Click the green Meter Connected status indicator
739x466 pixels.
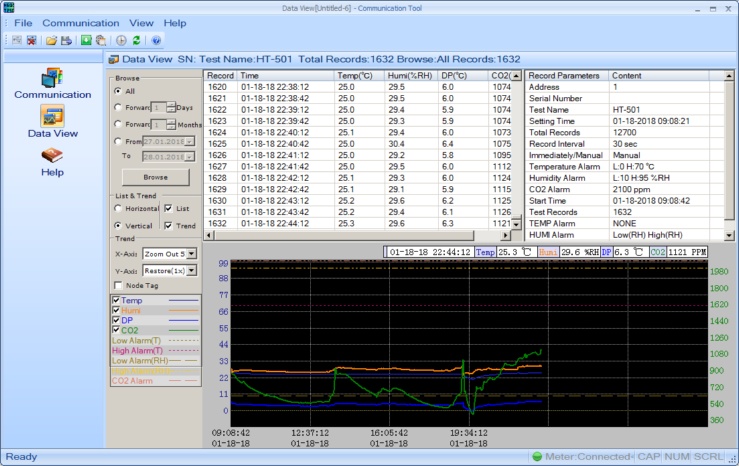[537, 456]
